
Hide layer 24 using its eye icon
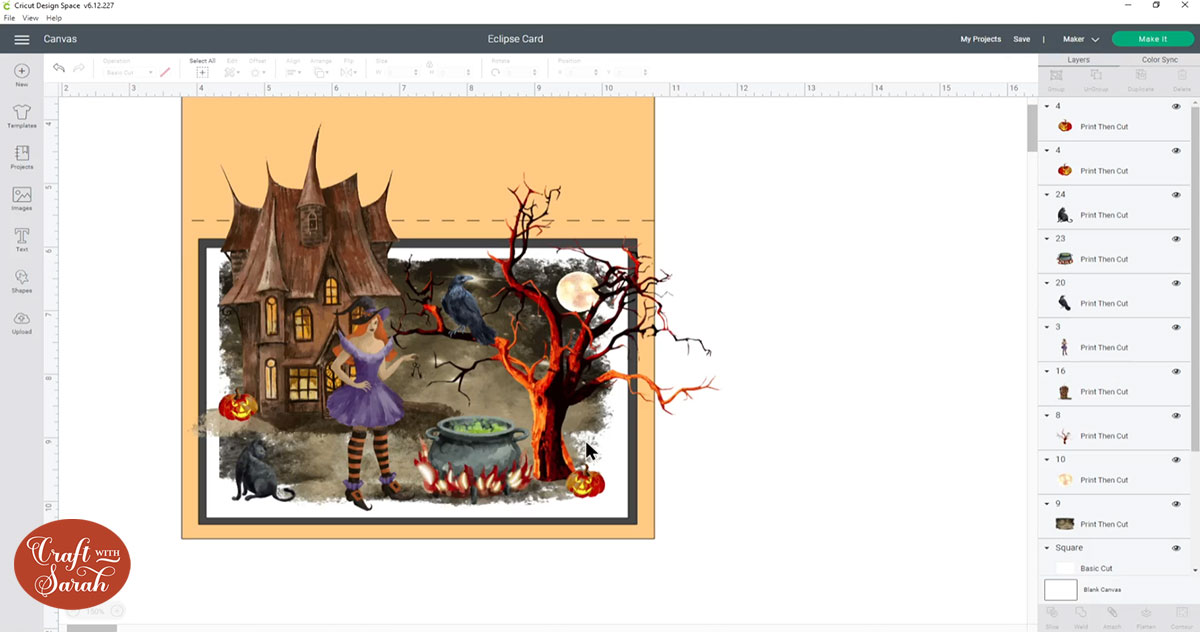[1176, 195]
